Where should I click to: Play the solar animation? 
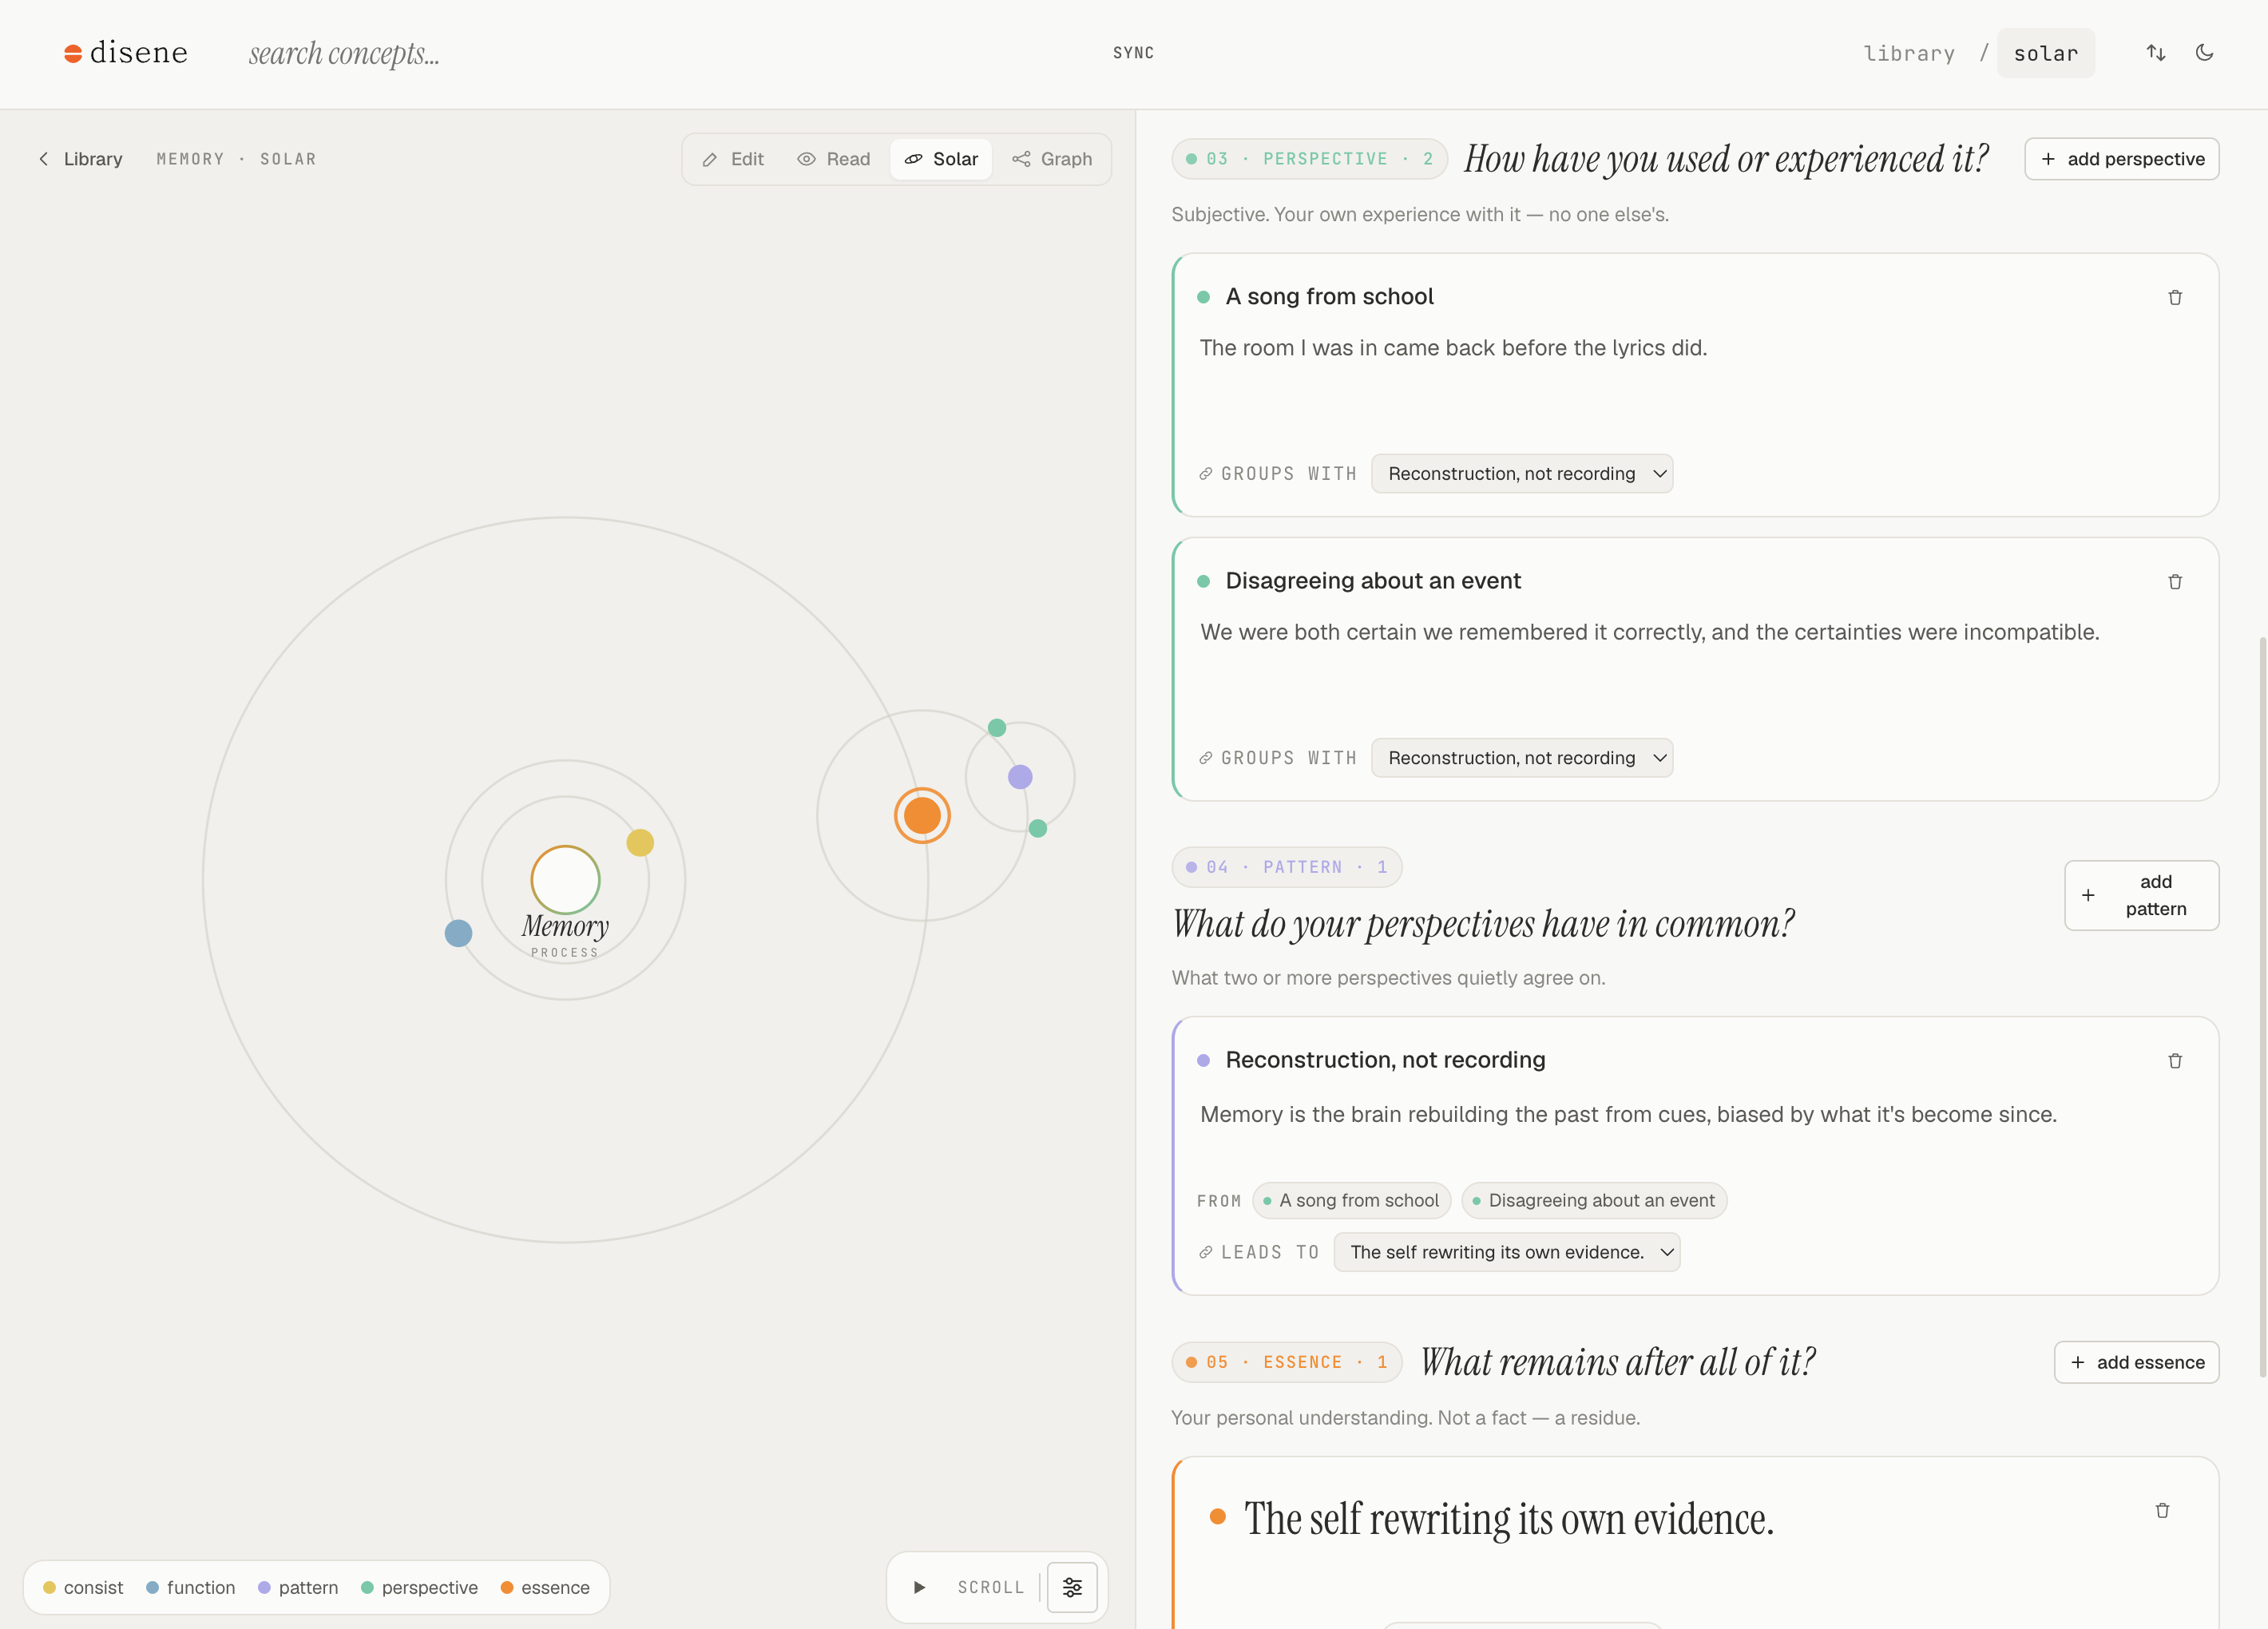pyautogui.click(x=919, y=1587)
